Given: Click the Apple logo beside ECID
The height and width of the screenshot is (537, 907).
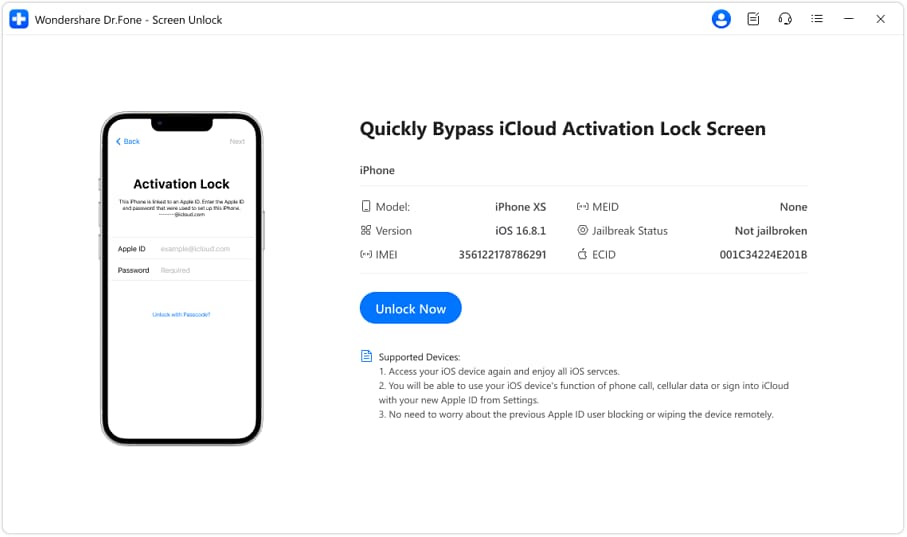Looking at the screenshot, I should (583, 255).
